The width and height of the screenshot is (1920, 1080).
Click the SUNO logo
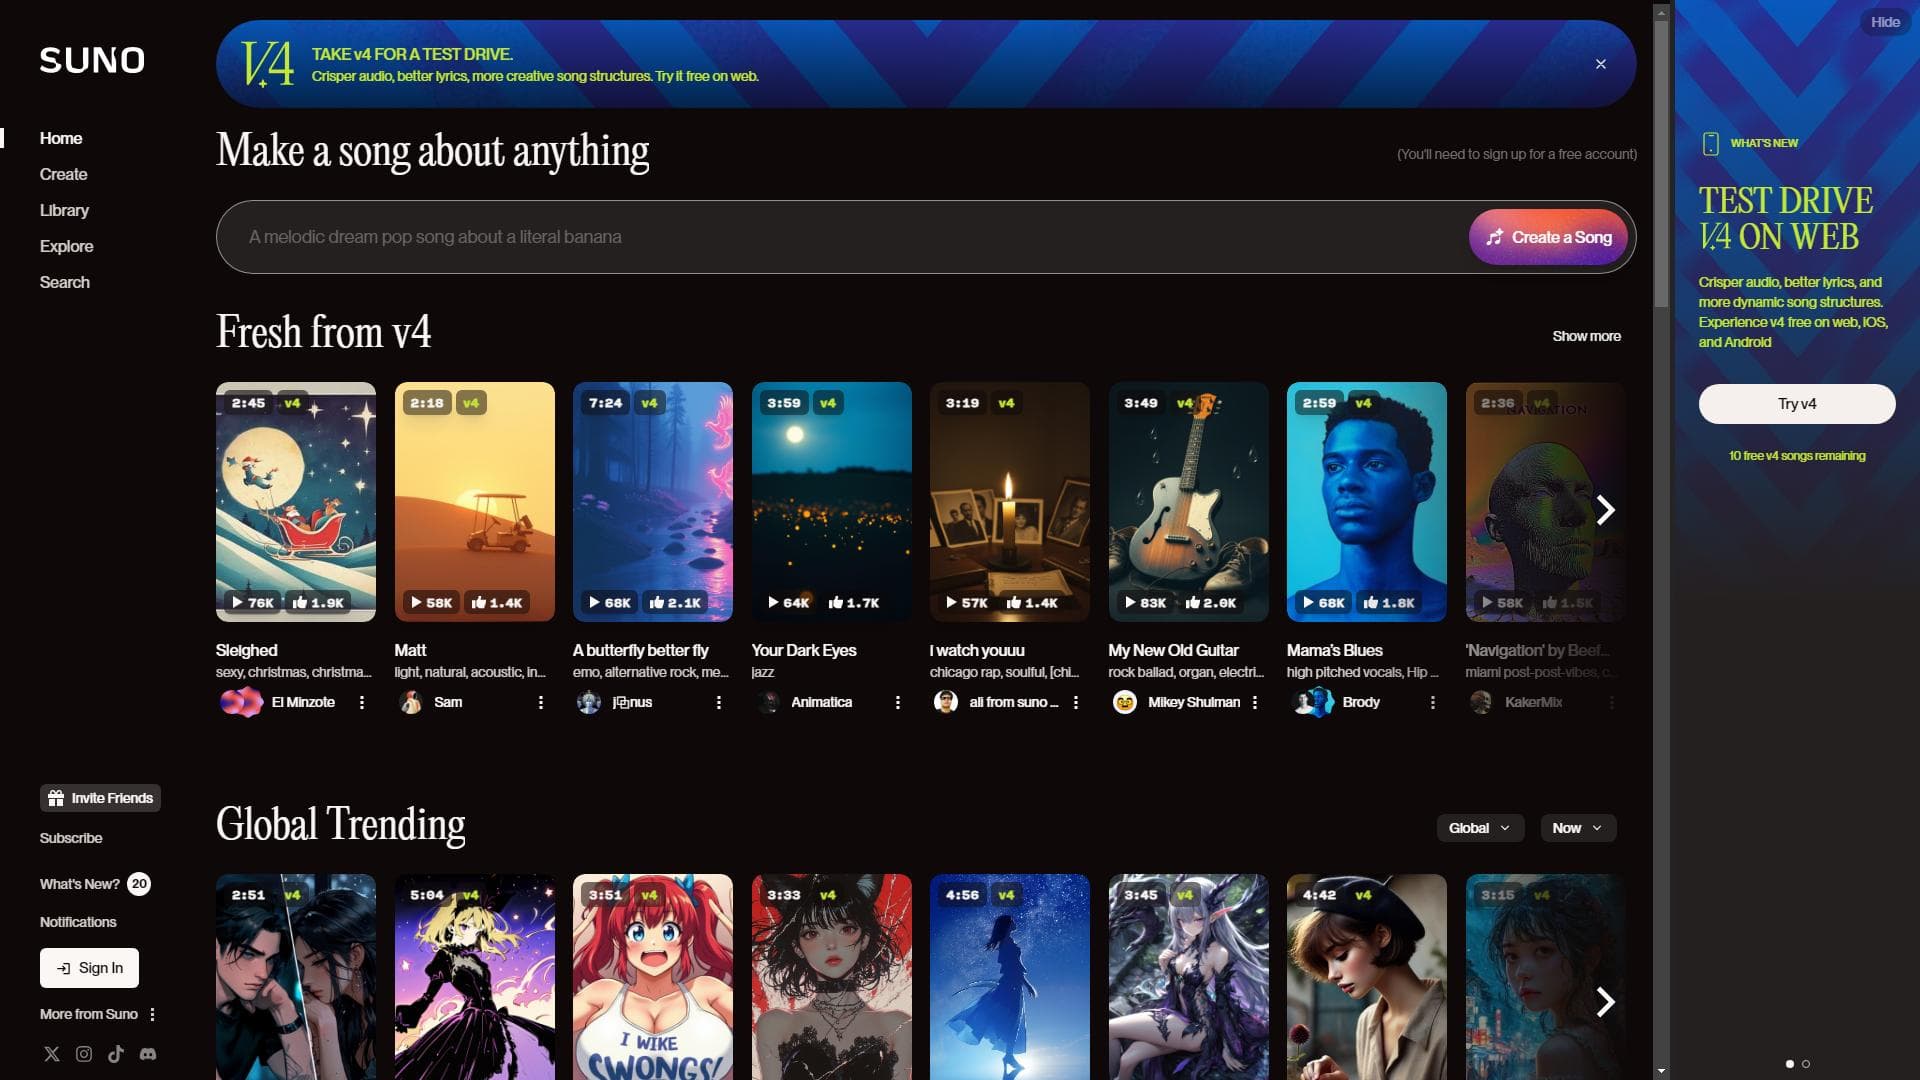[x=92, y=61]
